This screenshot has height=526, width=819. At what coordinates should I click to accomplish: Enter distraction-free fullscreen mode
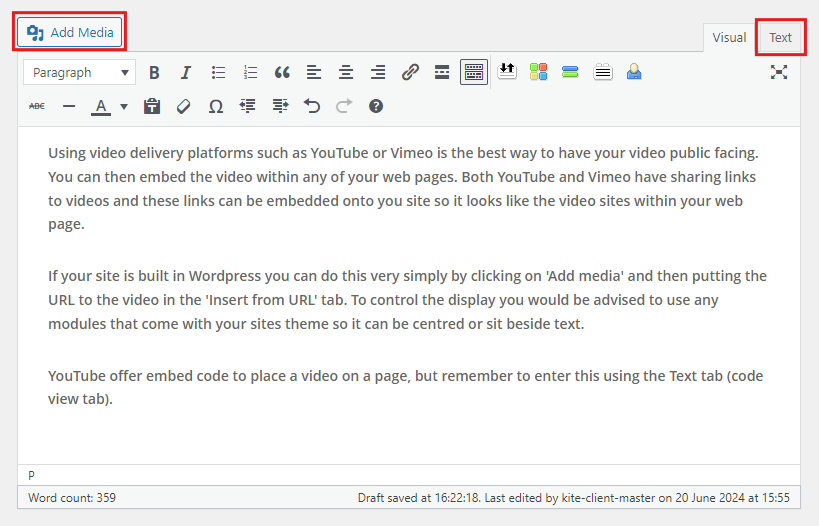(779, 72)
